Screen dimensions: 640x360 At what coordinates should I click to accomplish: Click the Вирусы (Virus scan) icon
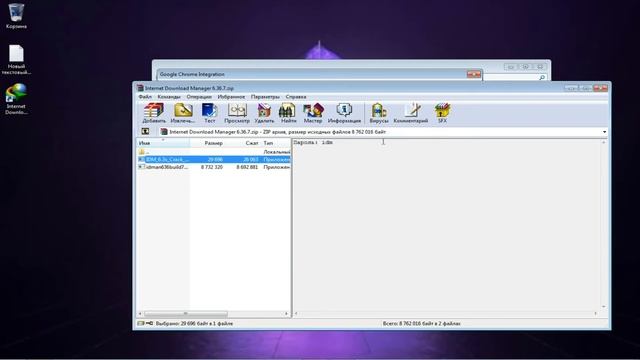point(379,113)
